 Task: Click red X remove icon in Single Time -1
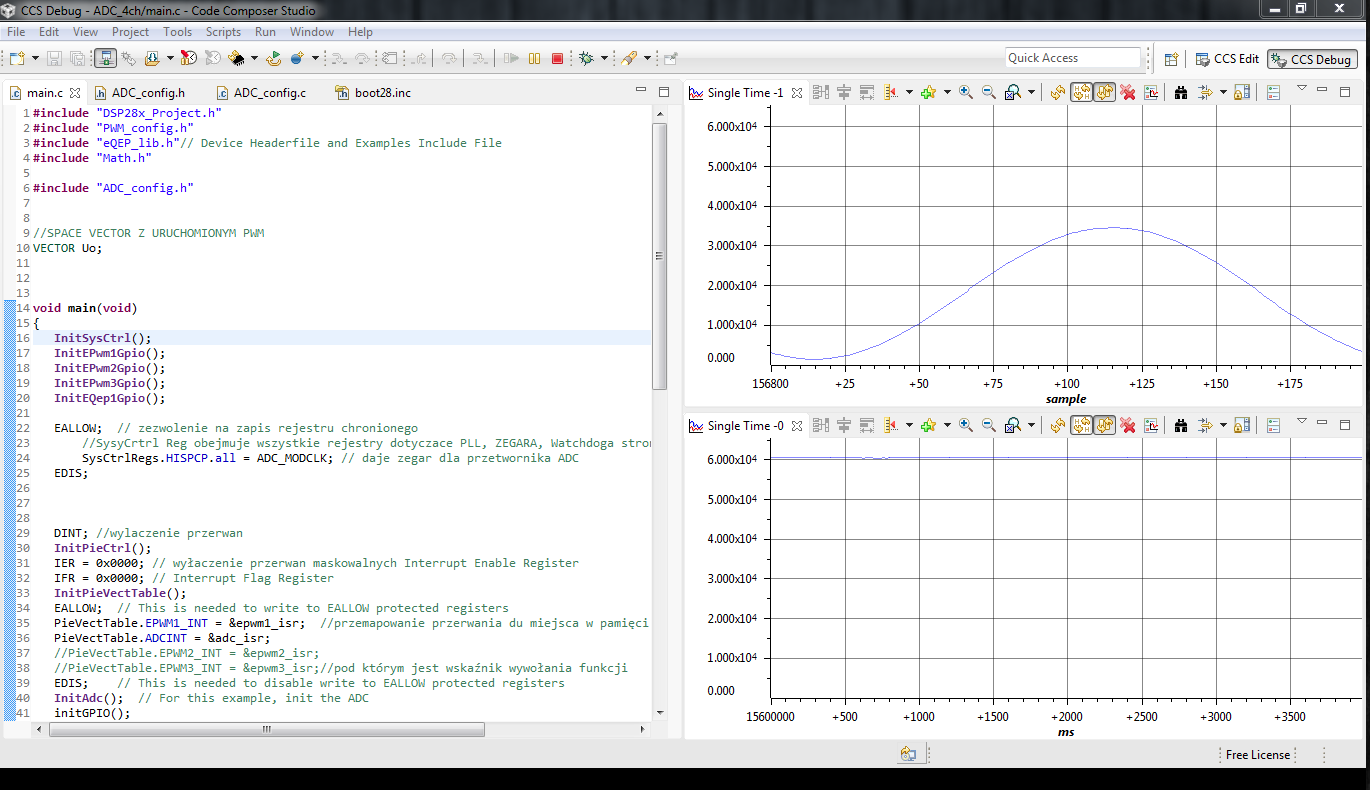click(1128, 93)
